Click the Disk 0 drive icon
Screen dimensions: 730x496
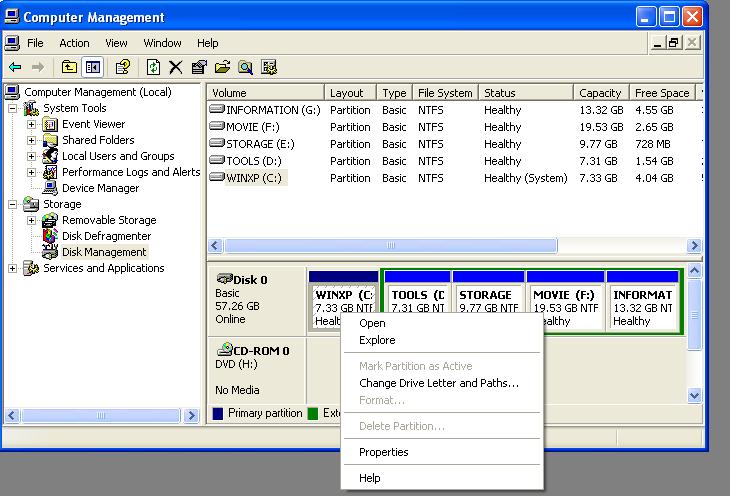(x=223, y=280)
